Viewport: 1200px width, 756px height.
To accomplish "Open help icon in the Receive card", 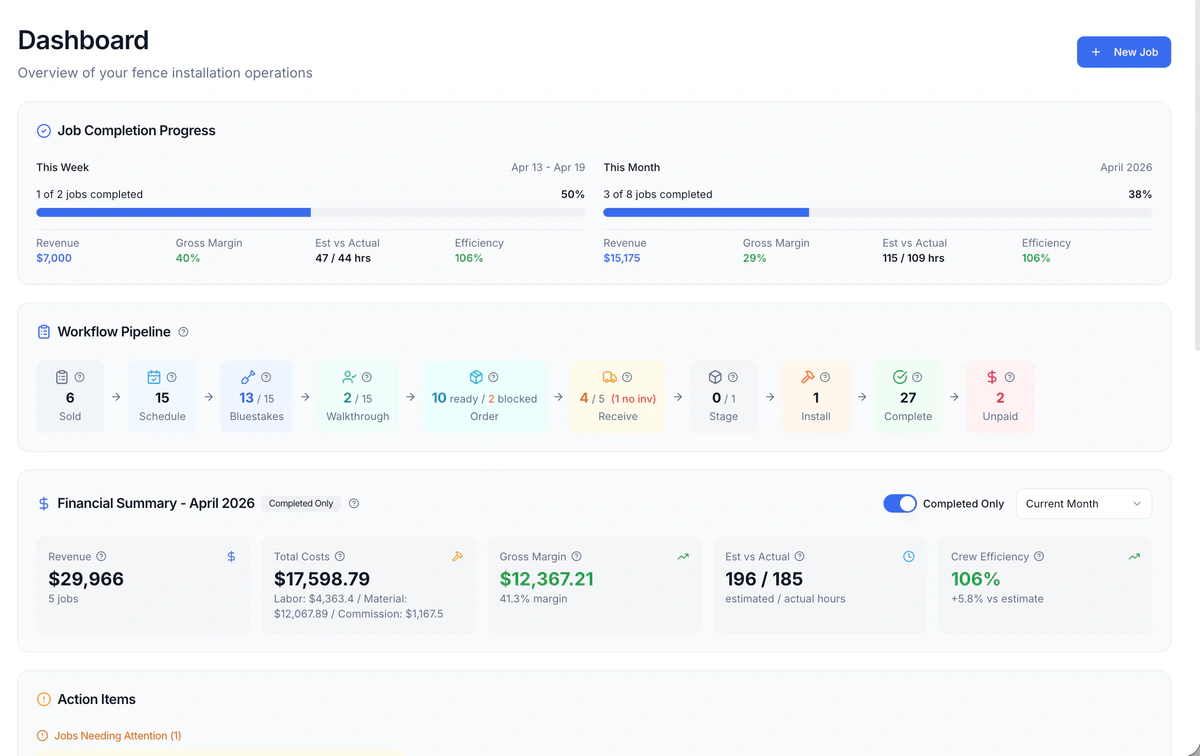I will (x=627, y=377).
